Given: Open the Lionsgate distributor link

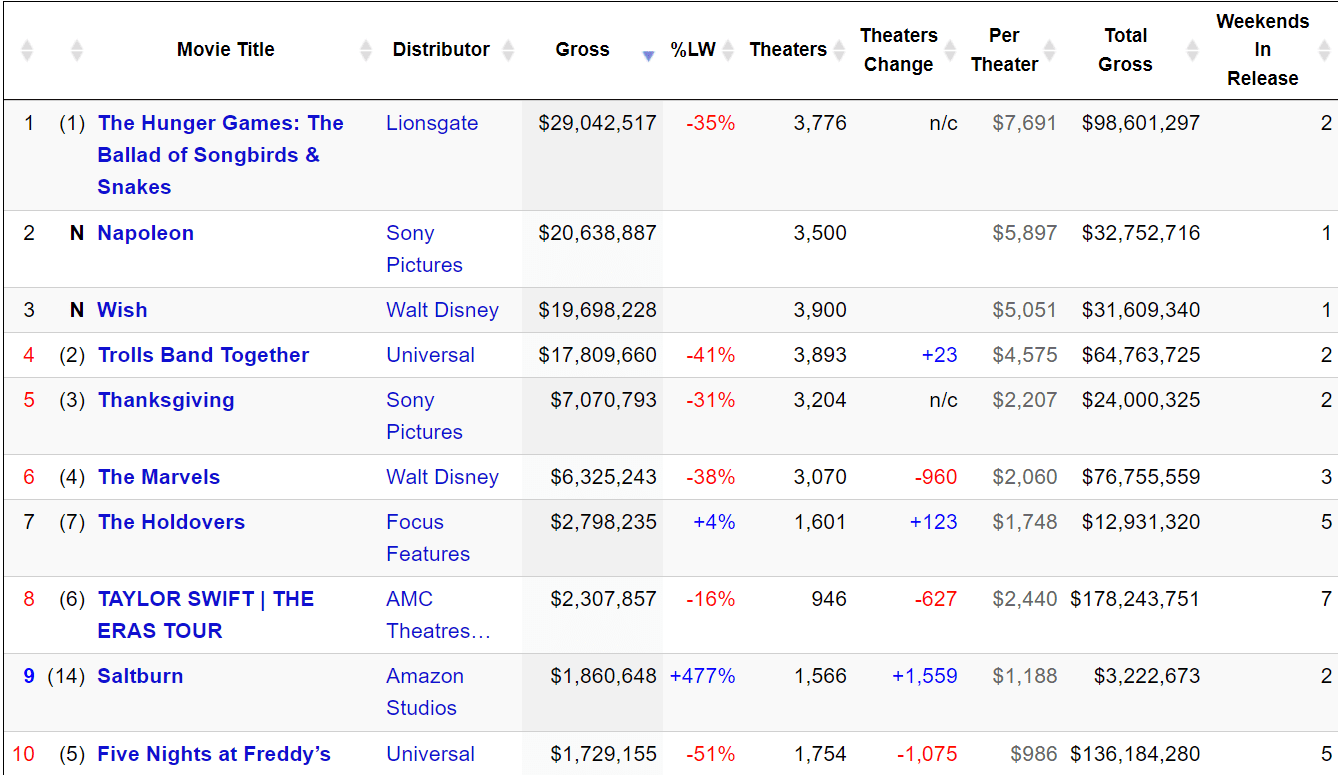Looking at the screenshot, I should (432, 123).
